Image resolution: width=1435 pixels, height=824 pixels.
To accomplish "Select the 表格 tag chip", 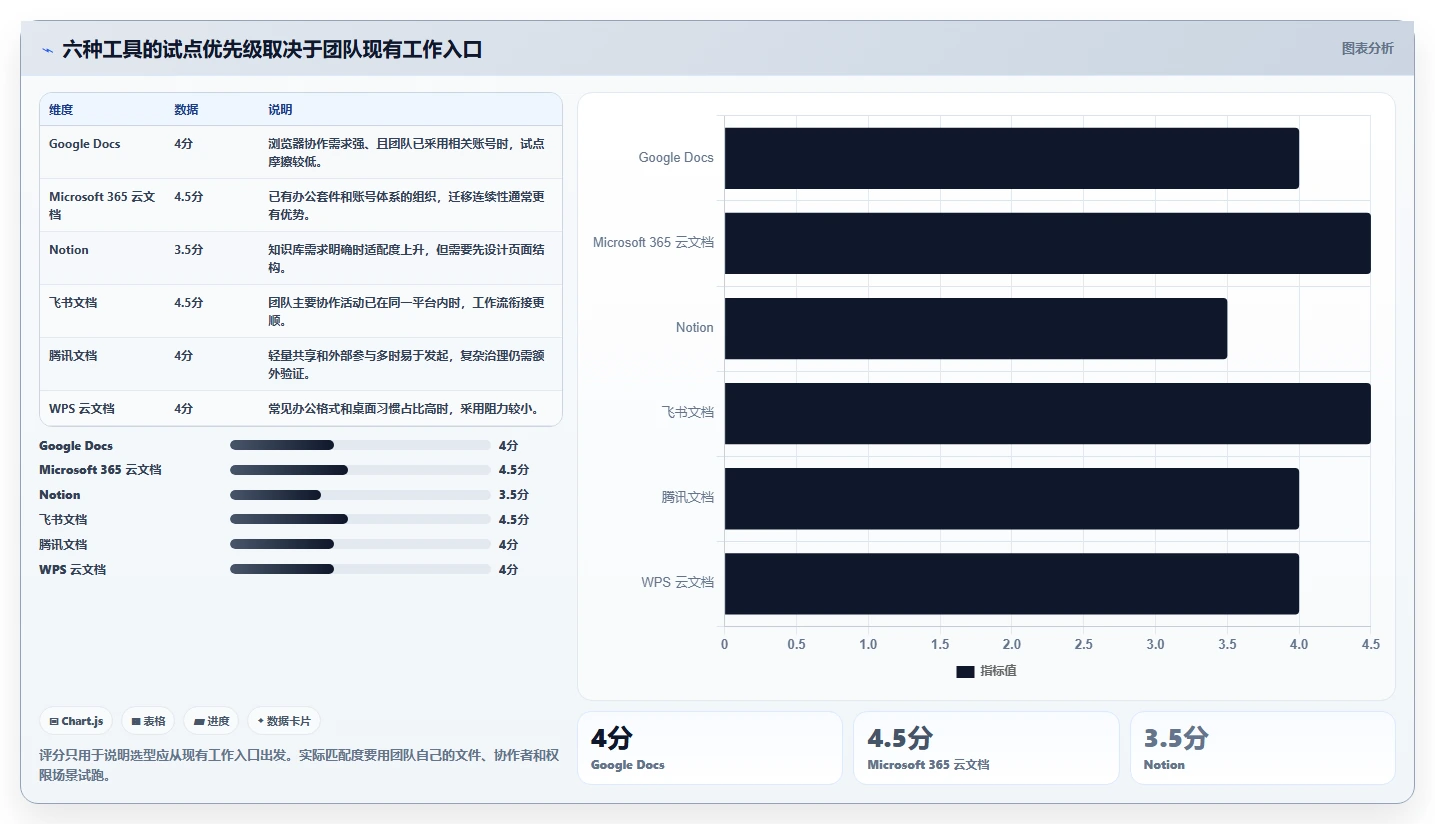I will point(148,721).
